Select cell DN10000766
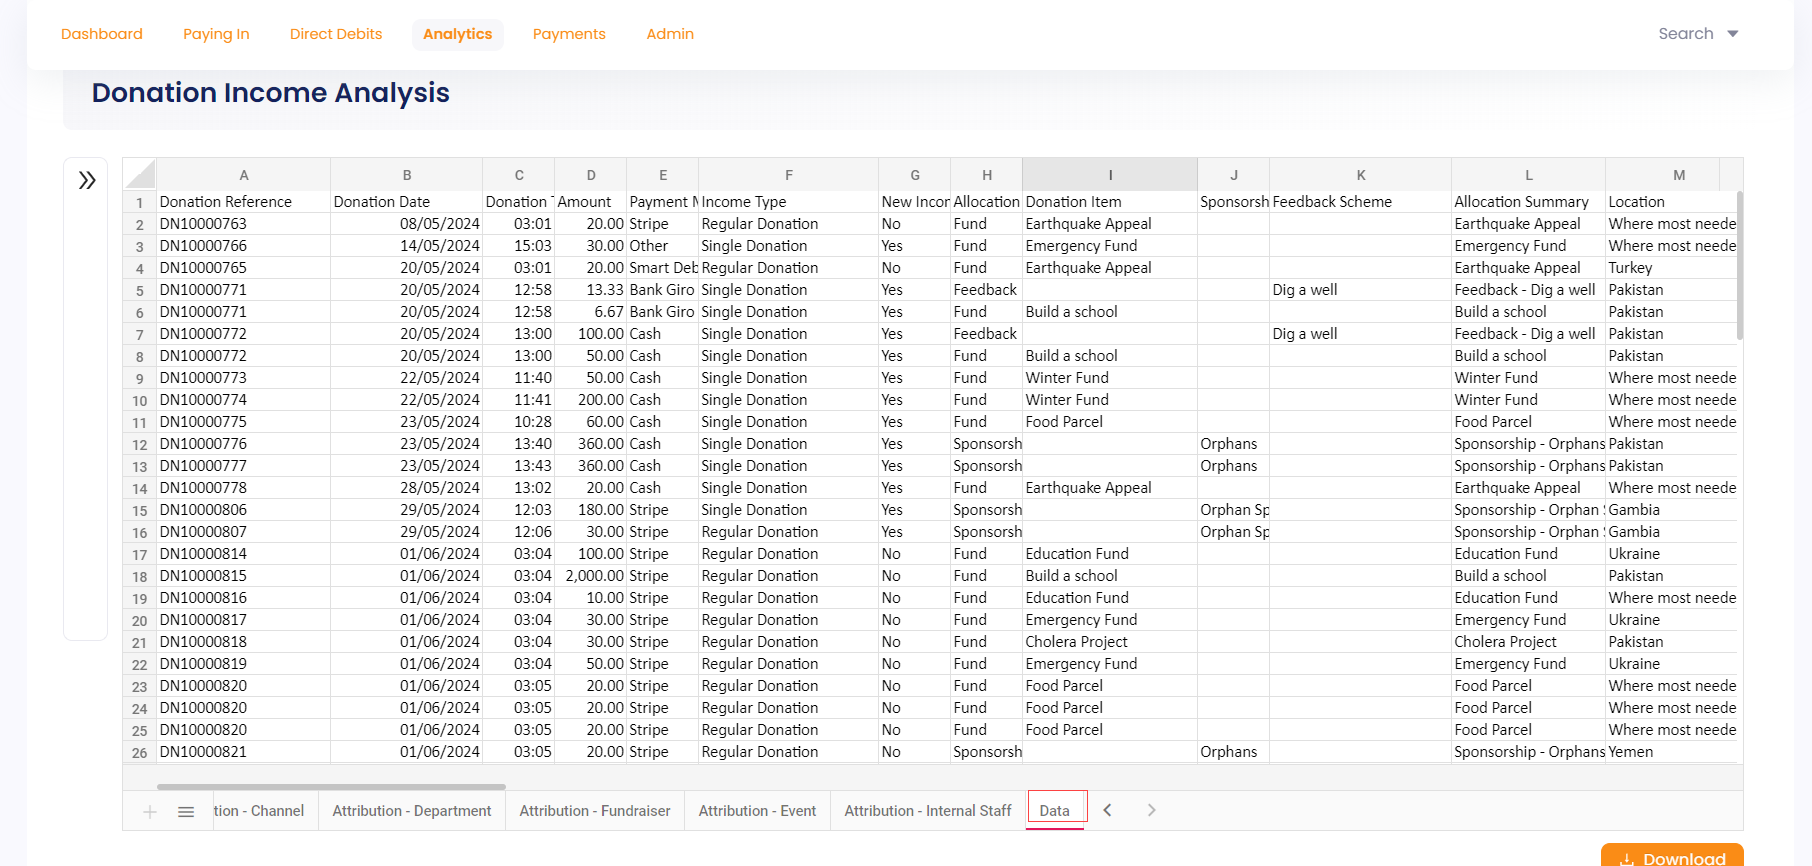Viewport: 1812px width, 866px height. point(244,246)
